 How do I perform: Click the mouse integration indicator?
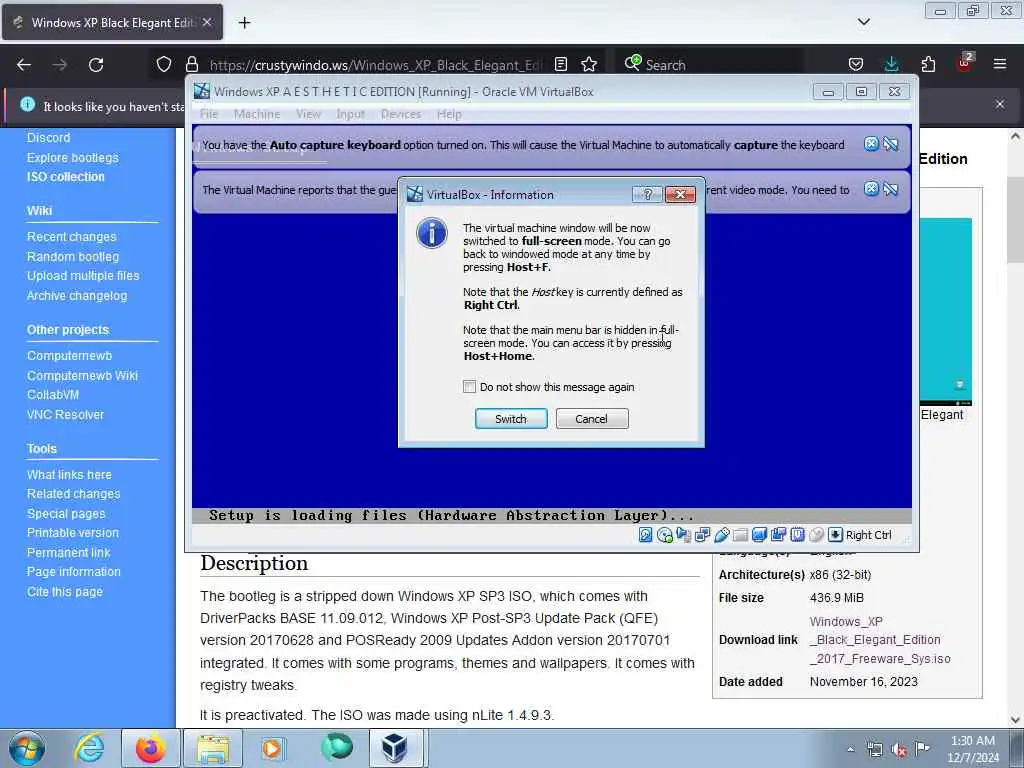pos(816,535)
